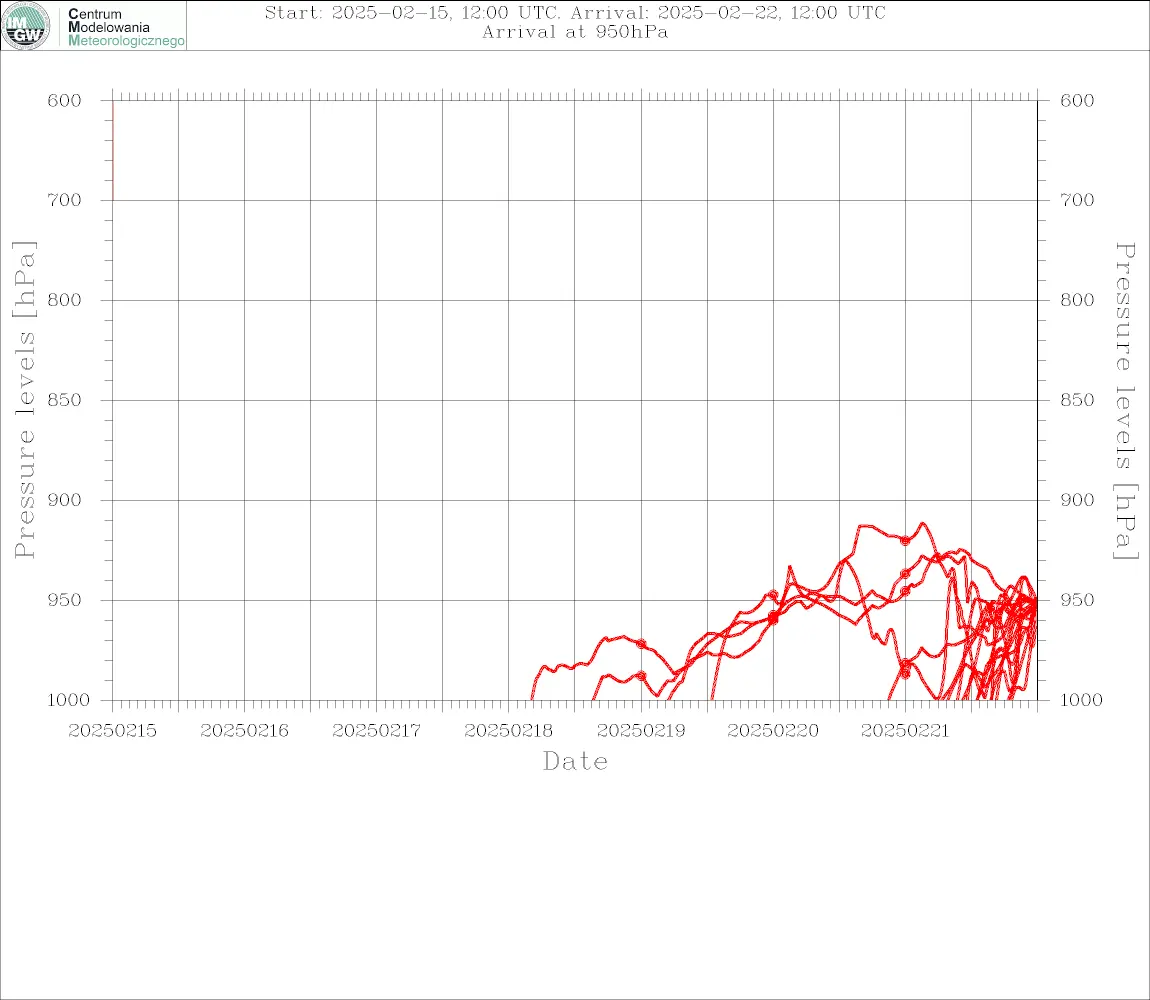Screen dimensions: 1150x1000
Task: Click date label 20250221
Action: click(905, 731)
